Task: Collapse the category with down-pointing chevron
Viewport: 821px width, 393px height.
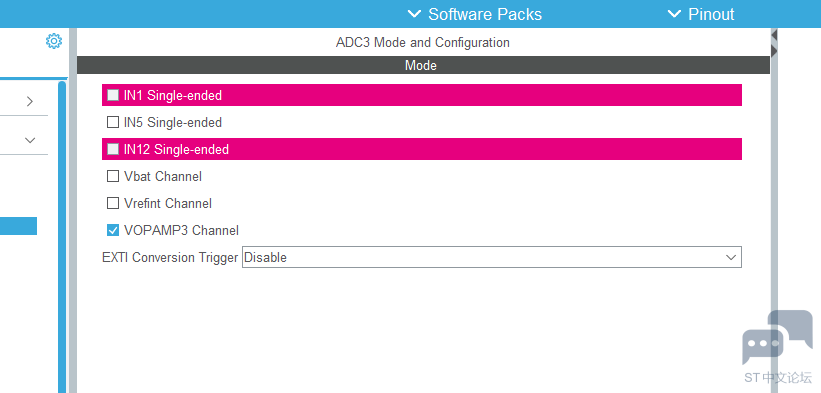Action: [30, 140]
